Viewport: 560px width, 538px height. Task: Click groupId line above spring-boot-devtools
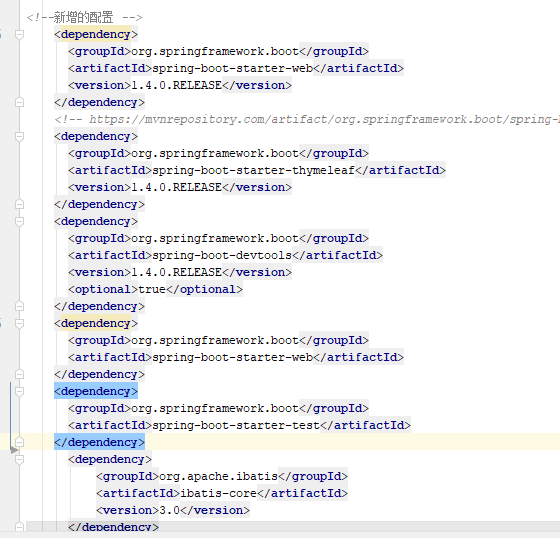point(219,238)
